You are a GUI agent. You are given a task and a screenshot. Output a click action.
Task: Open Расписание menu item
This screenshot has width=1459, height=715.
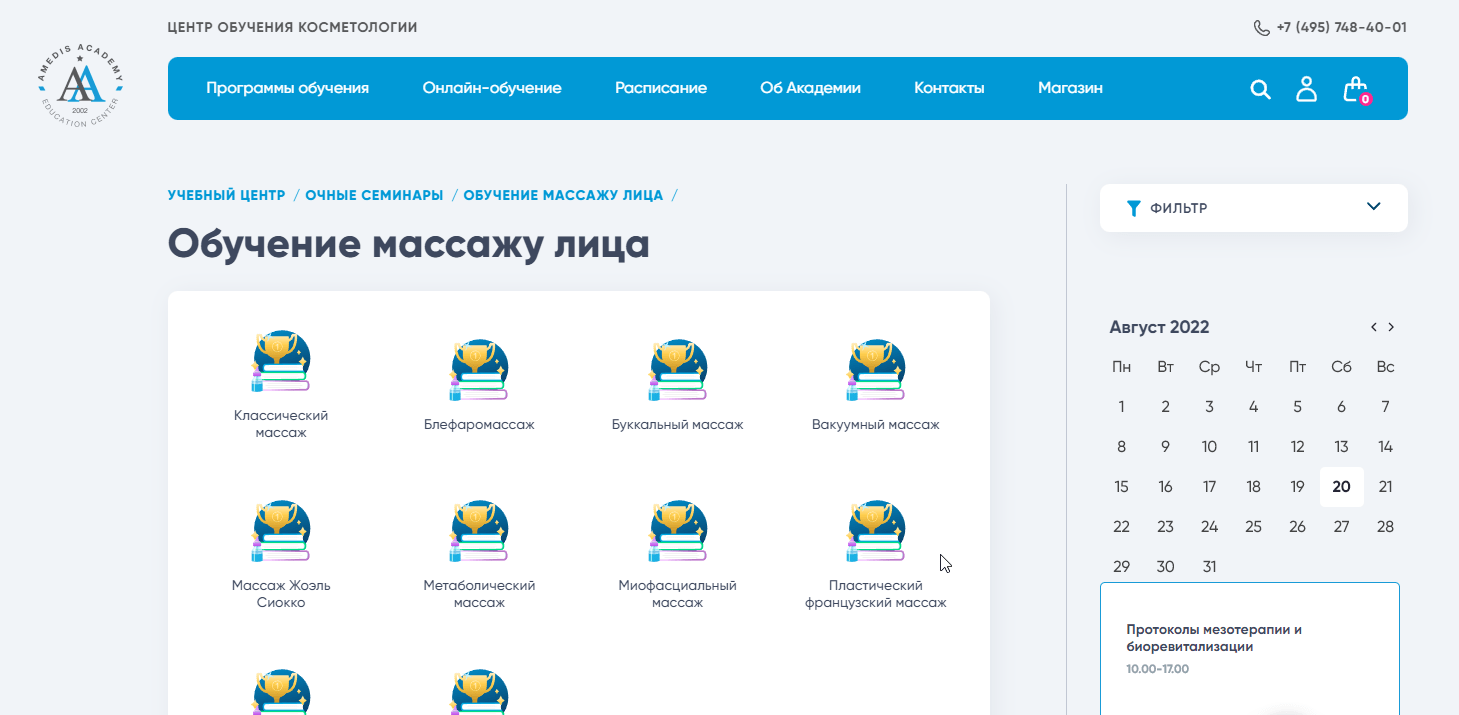660,88
